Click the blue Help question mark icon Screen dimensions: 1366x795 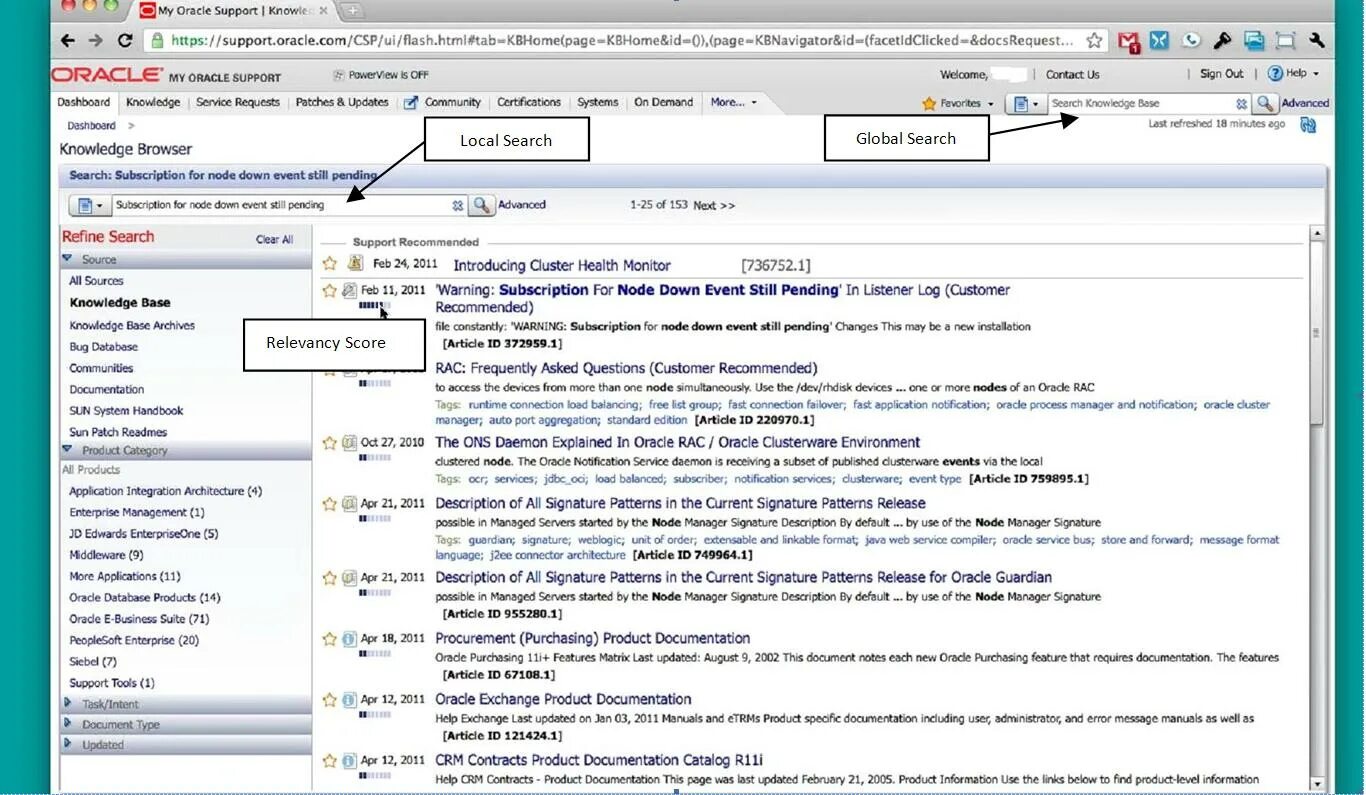[x=1274, y=74]
